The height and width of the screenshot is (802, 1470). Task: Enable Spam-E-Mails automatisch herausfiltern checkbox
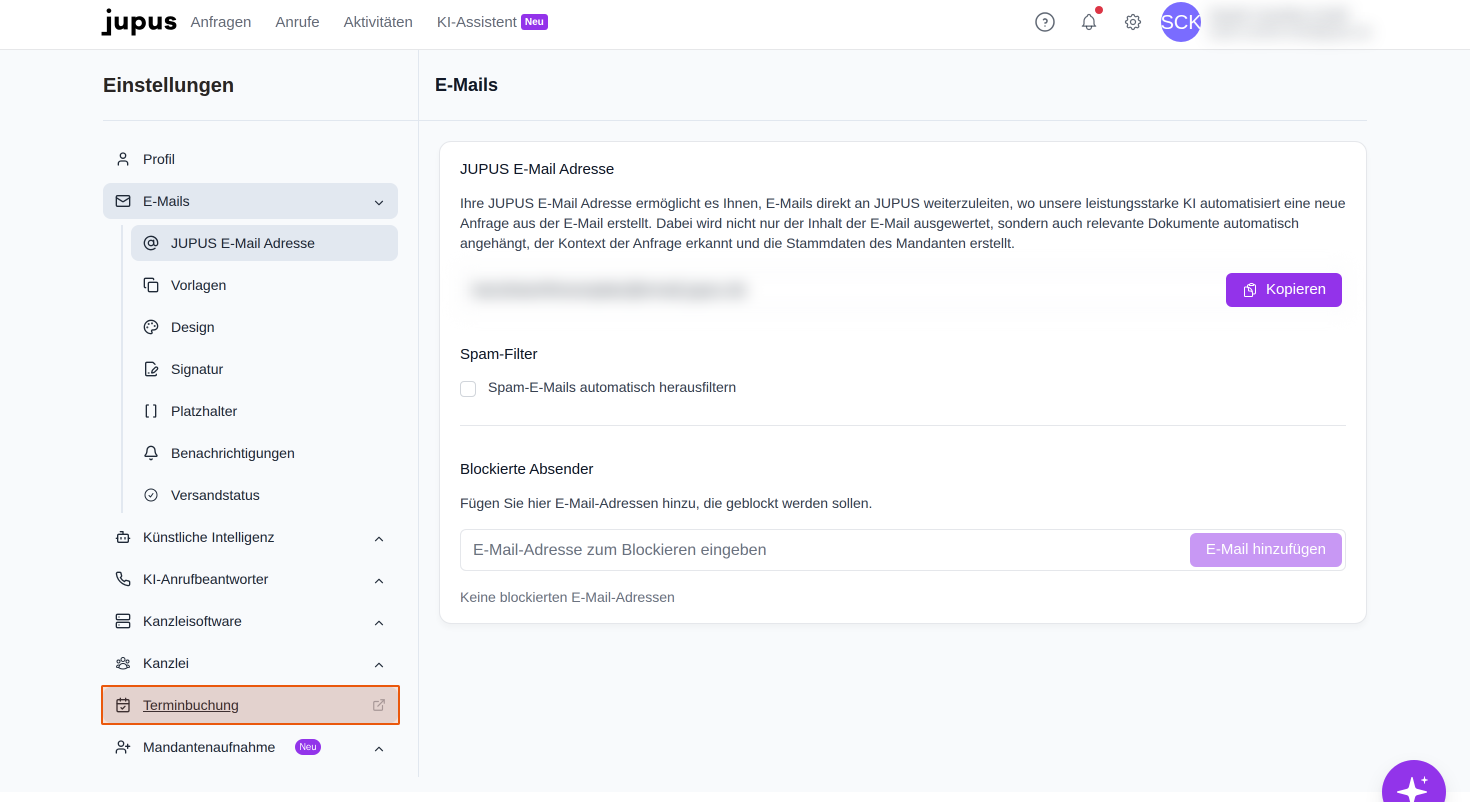tap(468, 388)
